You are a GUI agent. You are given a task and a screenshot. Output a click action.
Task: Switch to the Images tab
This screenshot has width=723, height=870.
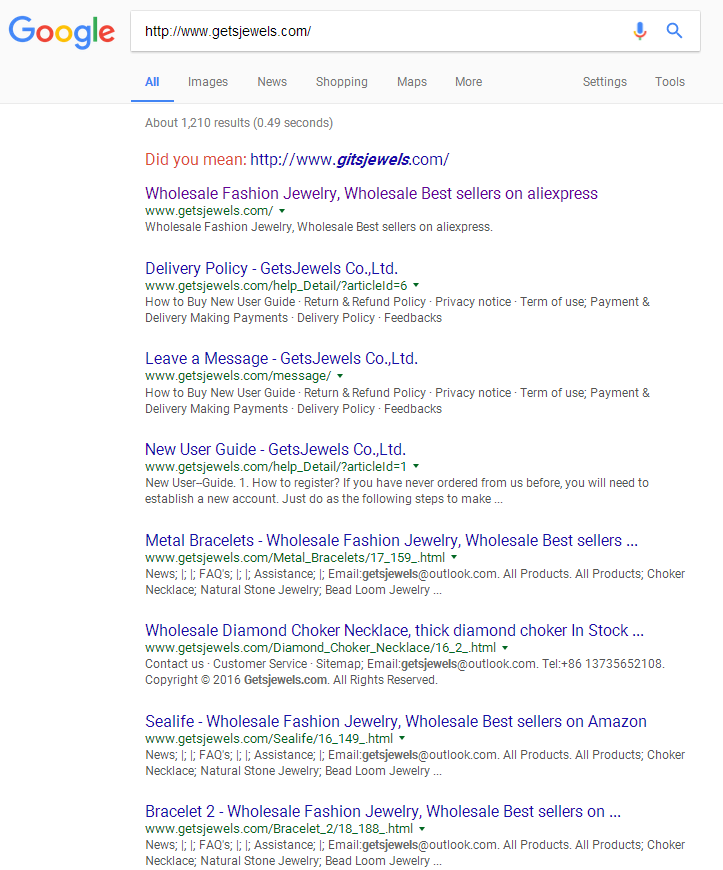(x=208, y=82)
